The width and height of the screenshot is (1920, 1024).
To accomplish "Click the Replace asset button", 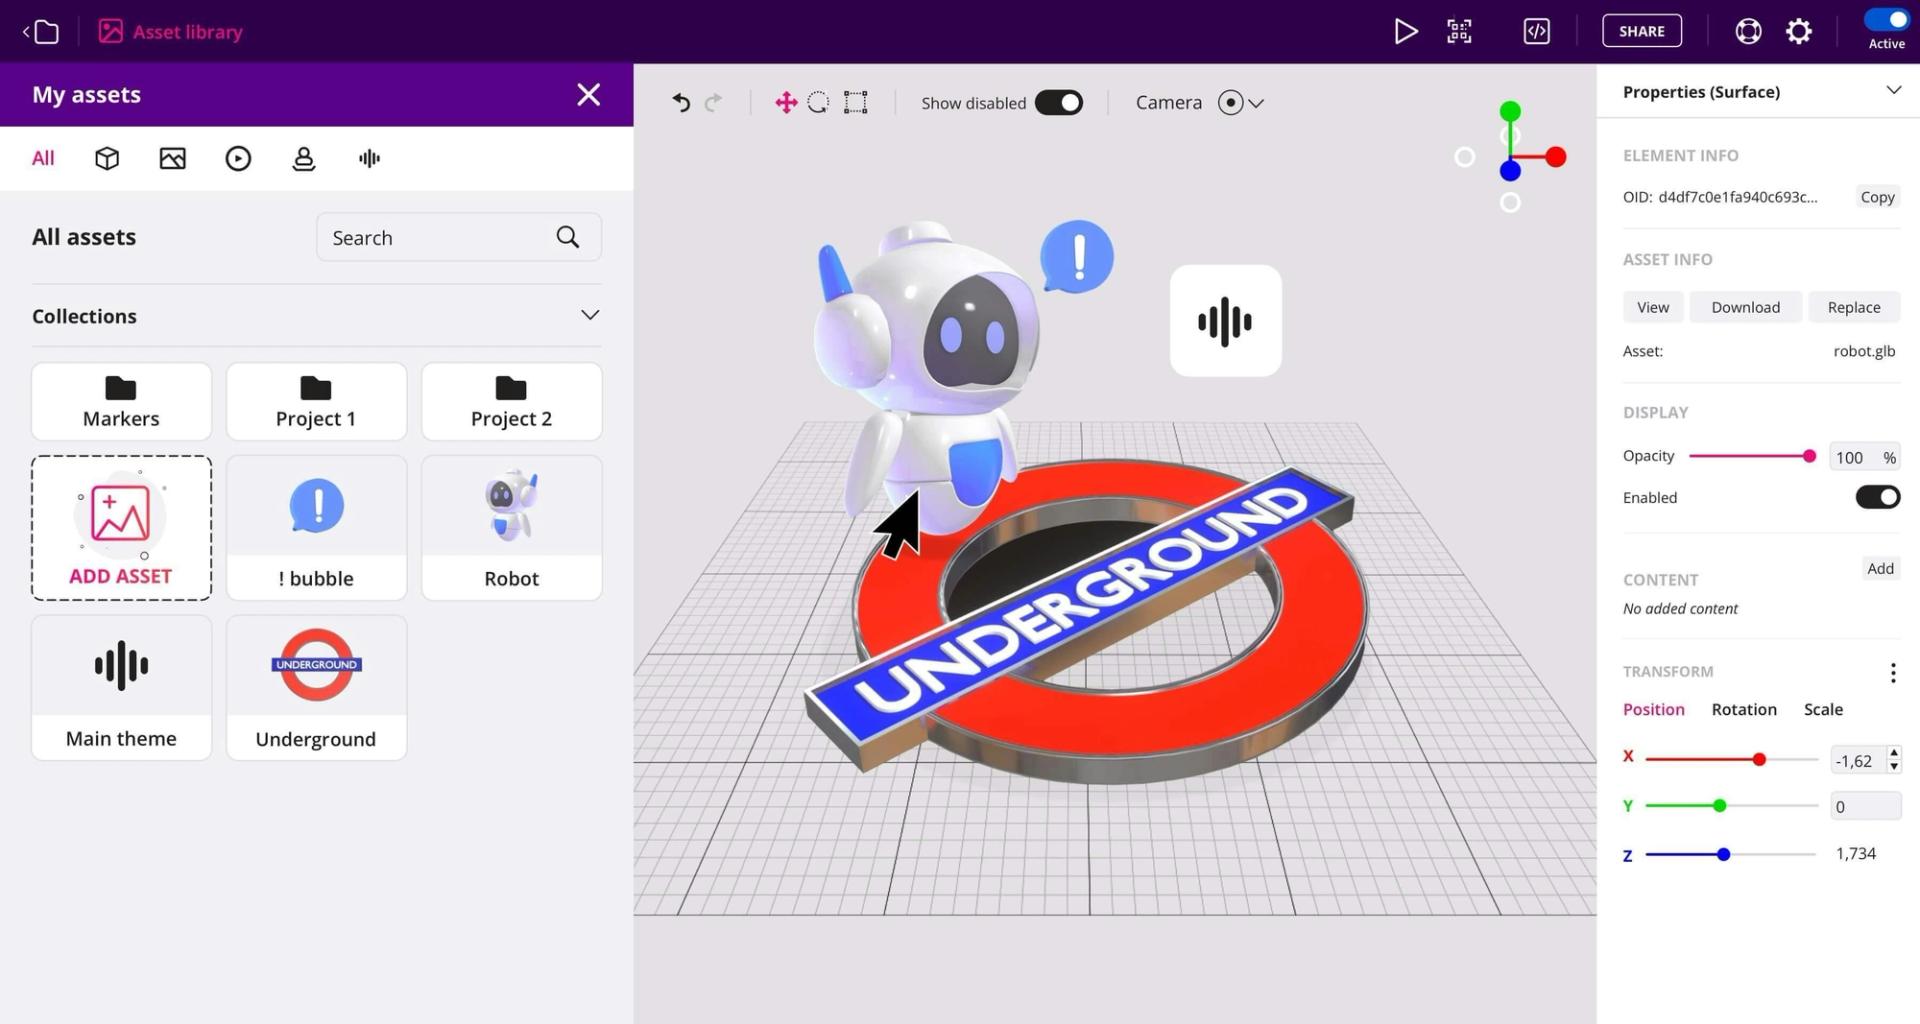I will [1853, 307].
